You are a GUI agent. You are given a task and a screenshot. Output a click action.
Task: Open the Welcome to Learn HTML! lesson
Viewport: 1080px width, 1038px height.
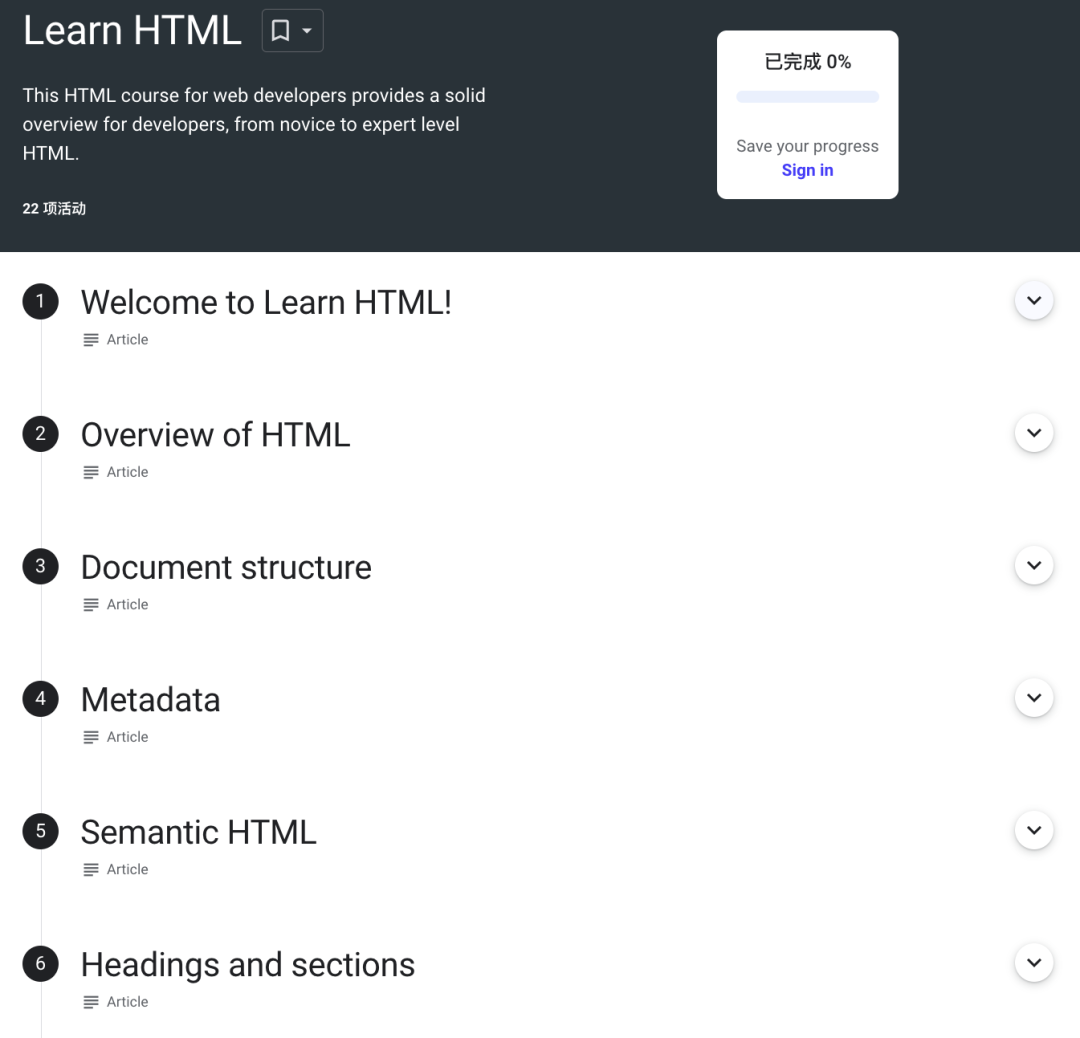pyautogui.click(x=266, y=302)
